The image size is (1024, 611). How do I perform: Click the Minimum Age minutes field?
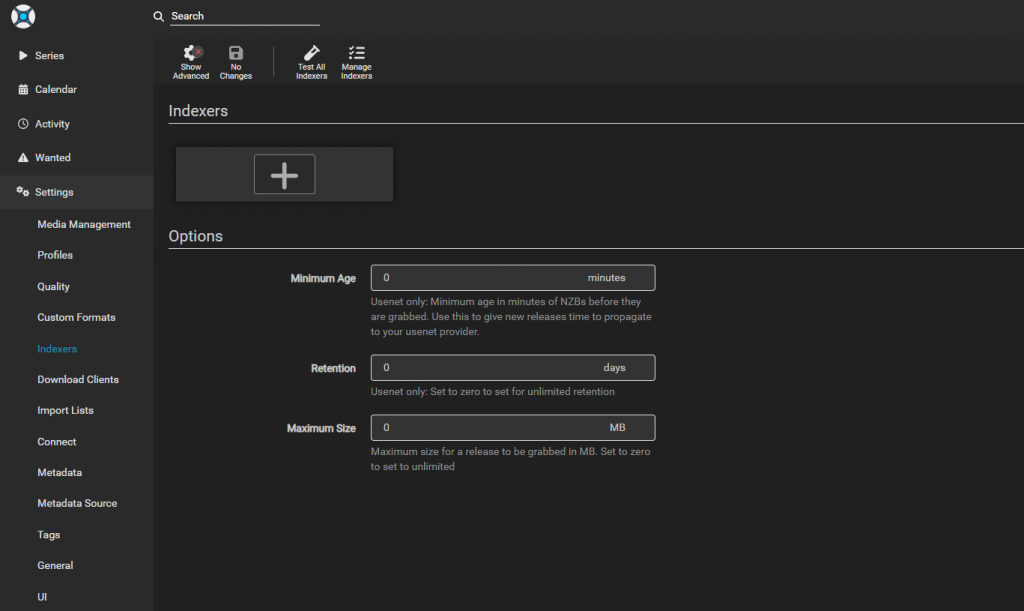513,277
